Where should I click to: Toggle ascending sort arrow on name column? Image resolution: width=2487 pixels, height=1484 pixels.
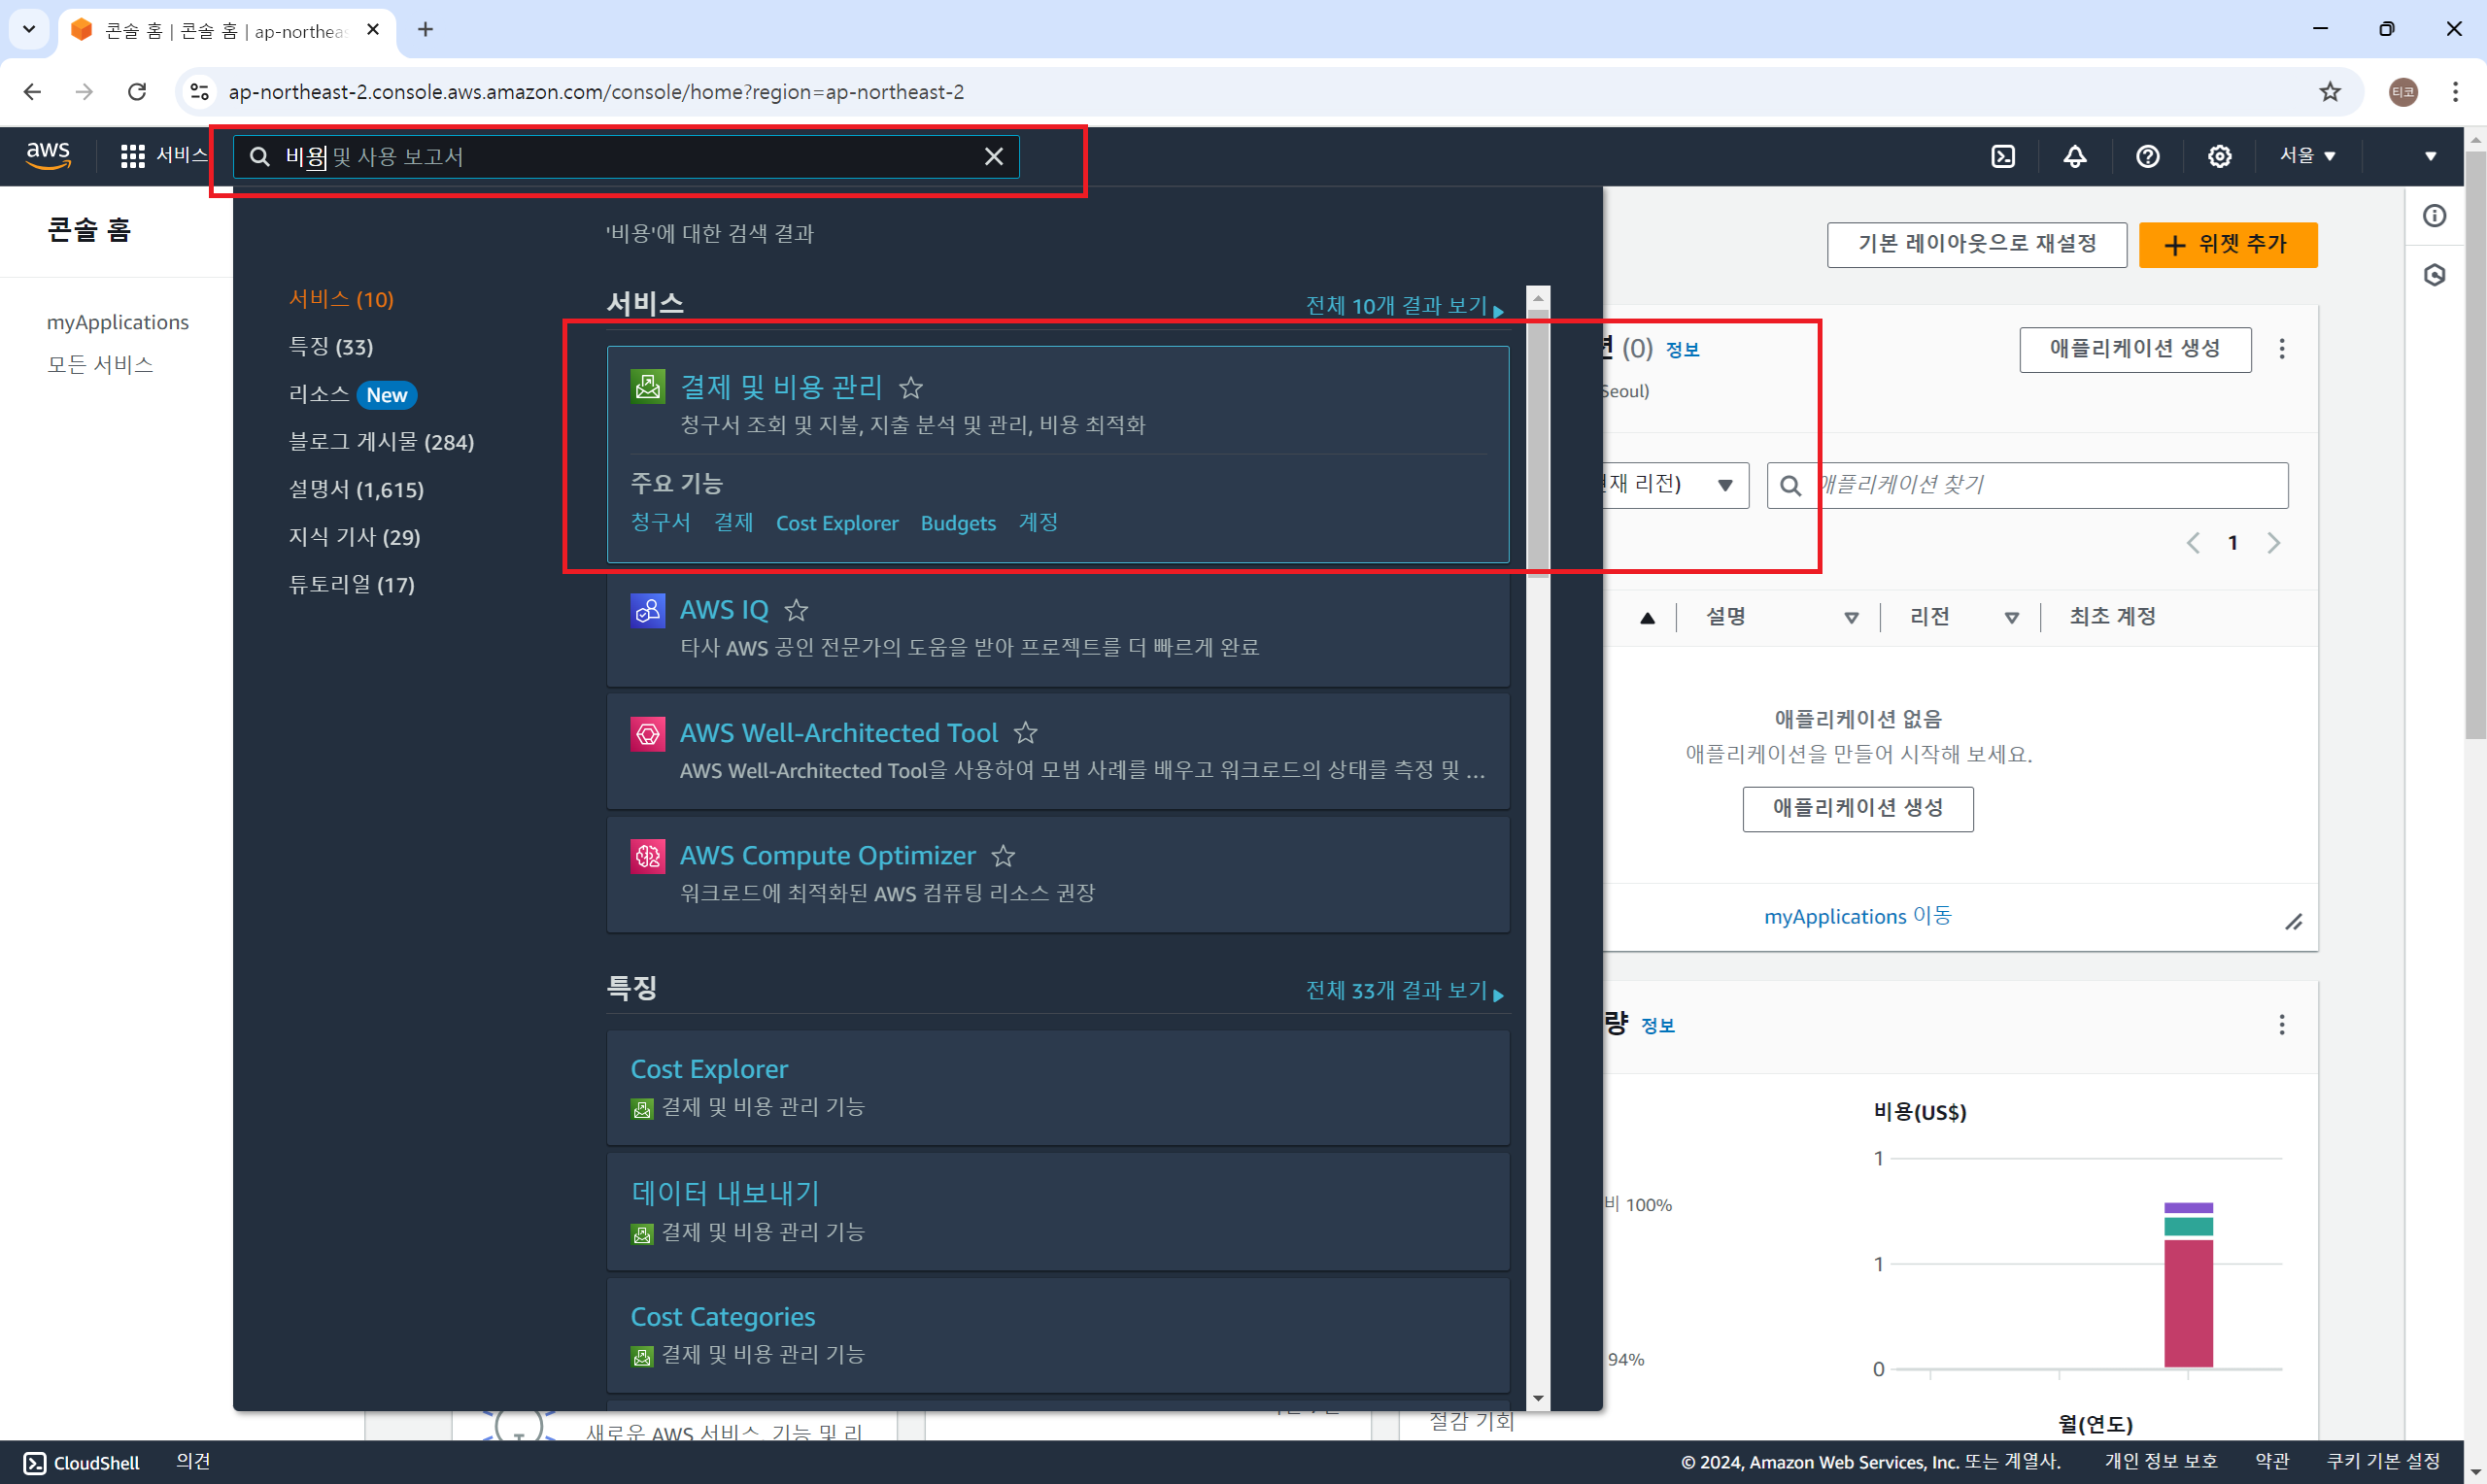[1647, 618]
